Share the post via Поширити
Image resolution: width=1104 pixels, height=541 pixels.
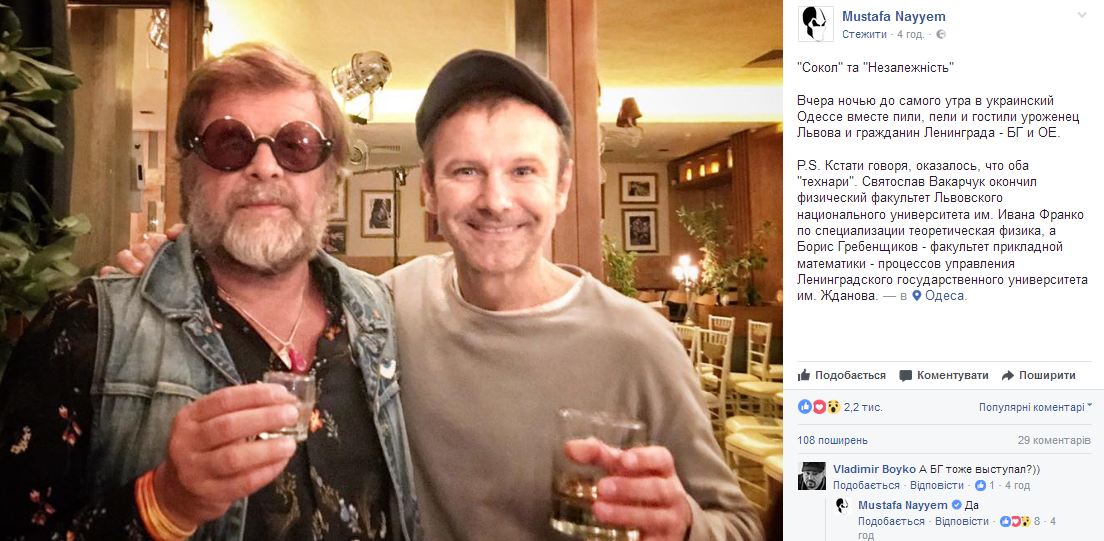coord(1039,375)
